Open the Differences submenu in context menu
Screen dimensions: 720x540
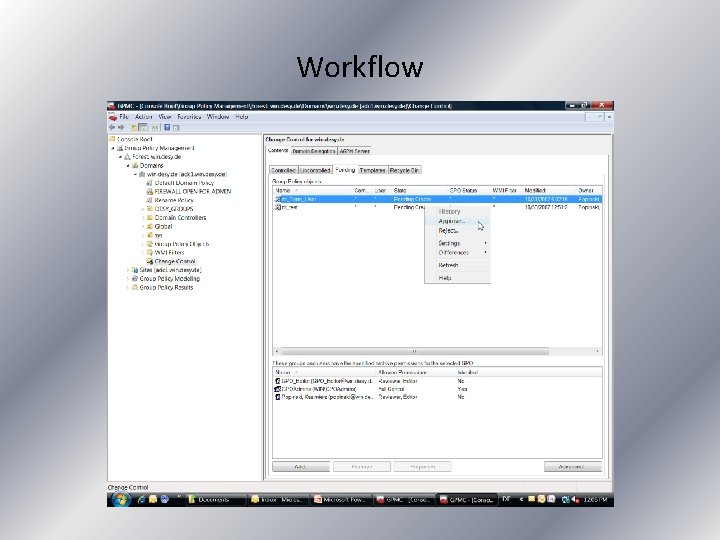(x=457, y=253)
